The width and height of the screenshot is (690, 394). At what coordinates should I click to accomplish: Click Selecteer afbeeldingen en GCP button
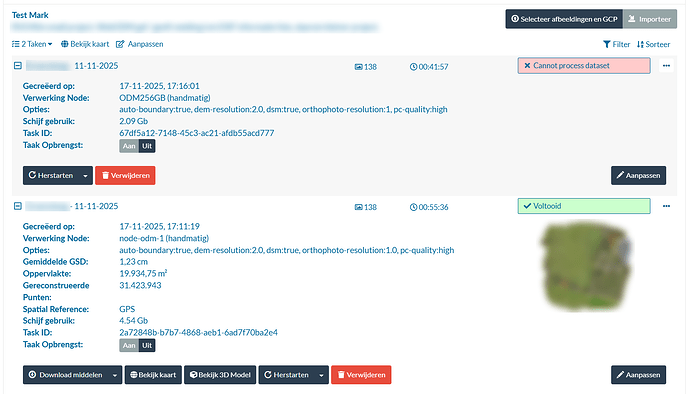point(564,19)
